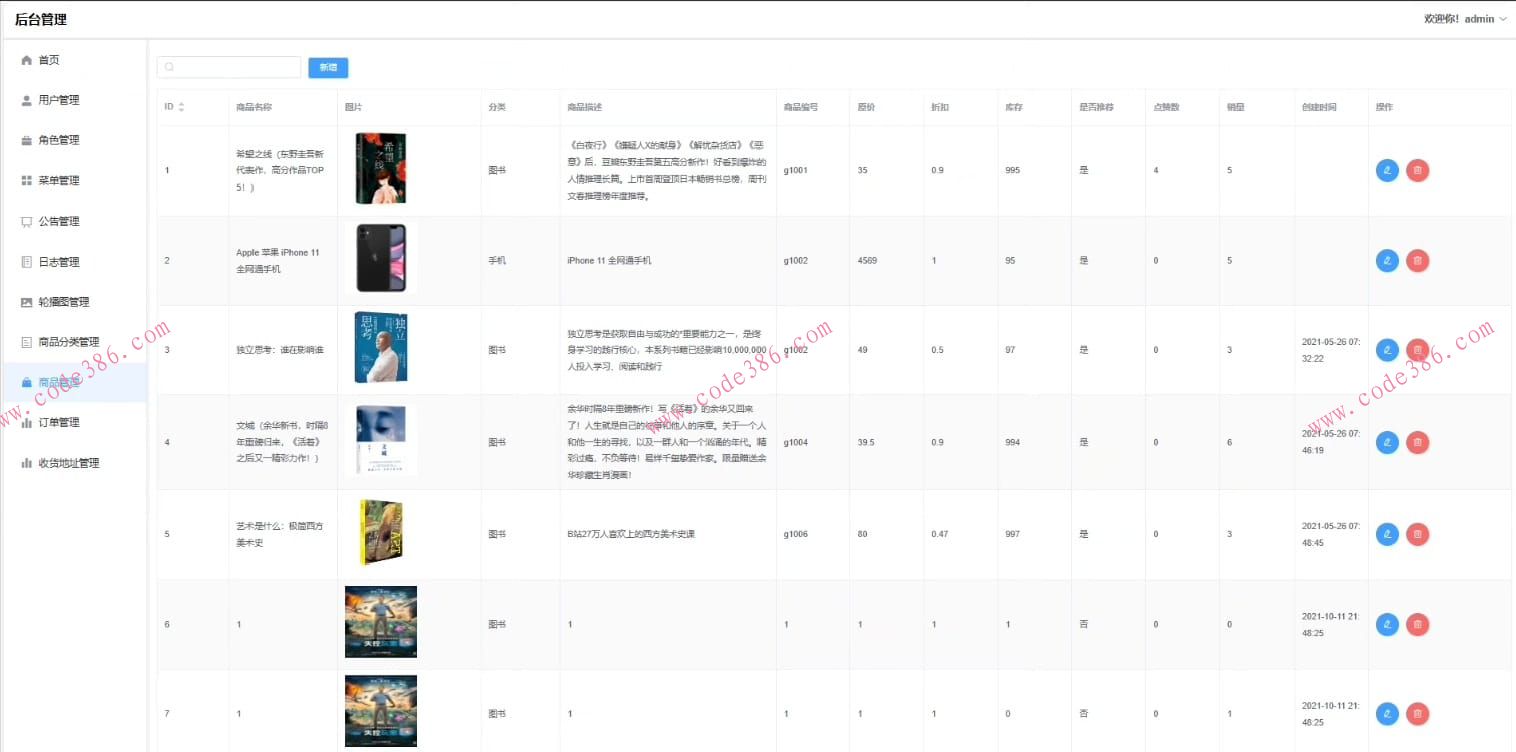The height and width of the screenshot is (752, 1516).
Task: Click the 点赞数 column header
Action: tap(1167, 107)
